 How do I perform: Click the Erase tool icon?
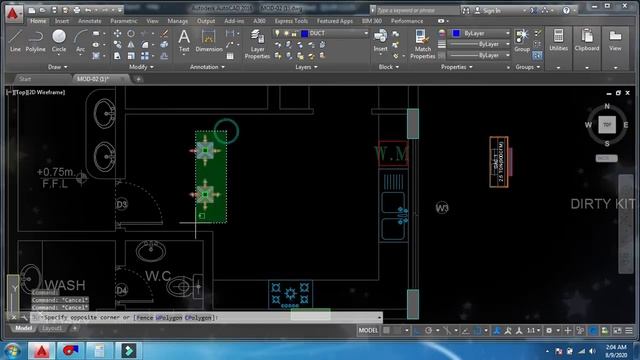(164, 33)
